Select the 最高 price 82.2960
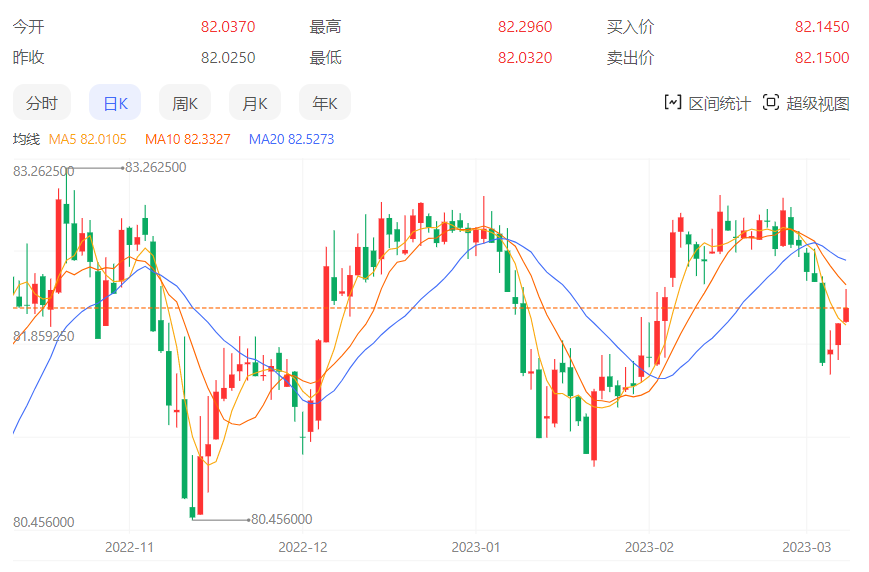Image resolution: width=869 pixels, height=572 pixels. point(525,27)
